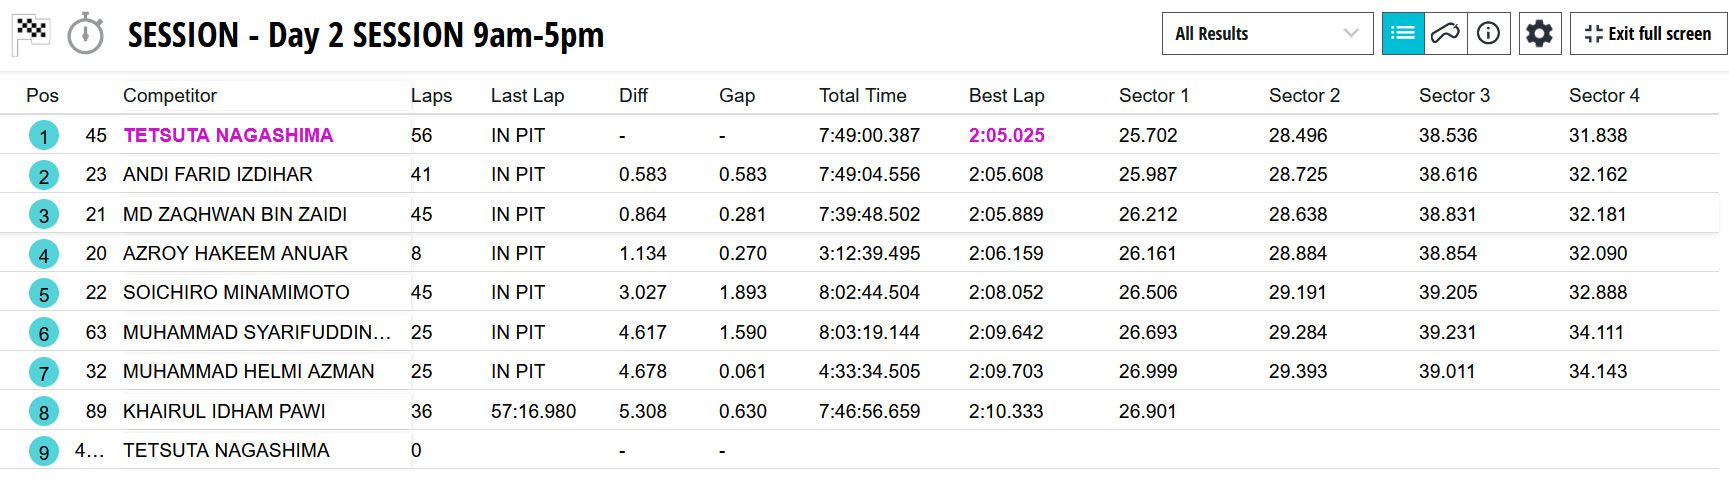Click the Competitor column header

[170, 96]
